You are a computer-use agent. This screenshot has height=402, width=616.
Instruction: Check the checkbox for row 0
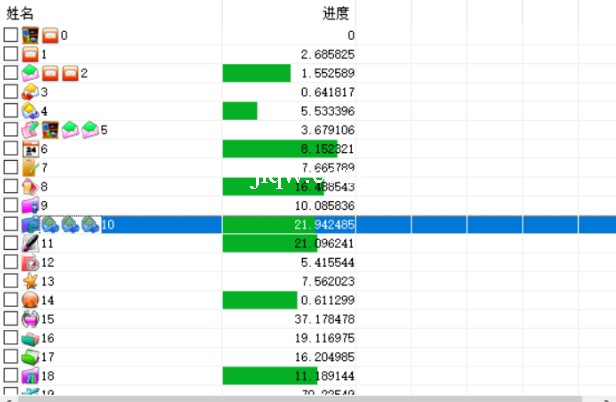tap(10, 35)
